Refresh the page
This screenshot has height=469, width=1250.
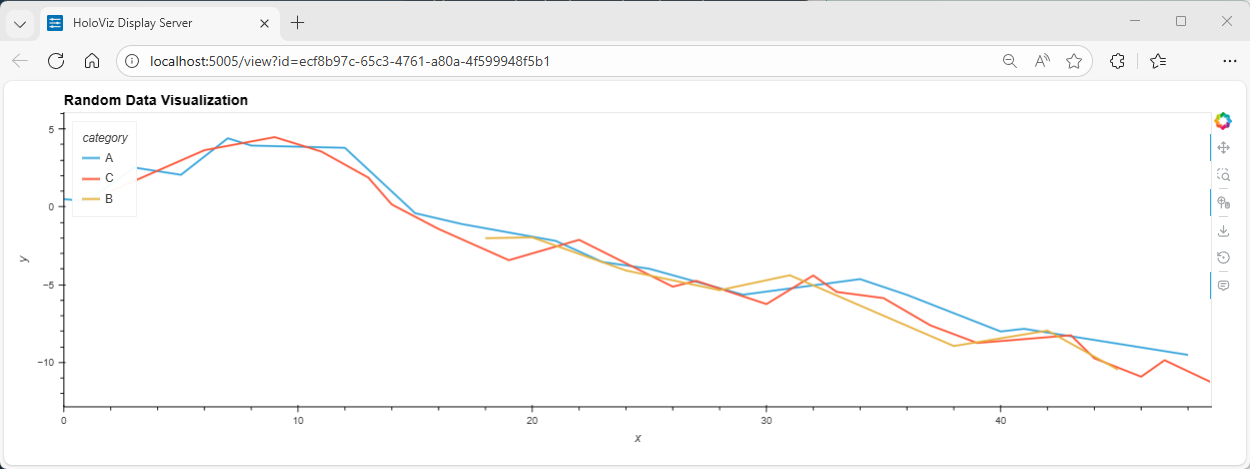click(56, 61)
